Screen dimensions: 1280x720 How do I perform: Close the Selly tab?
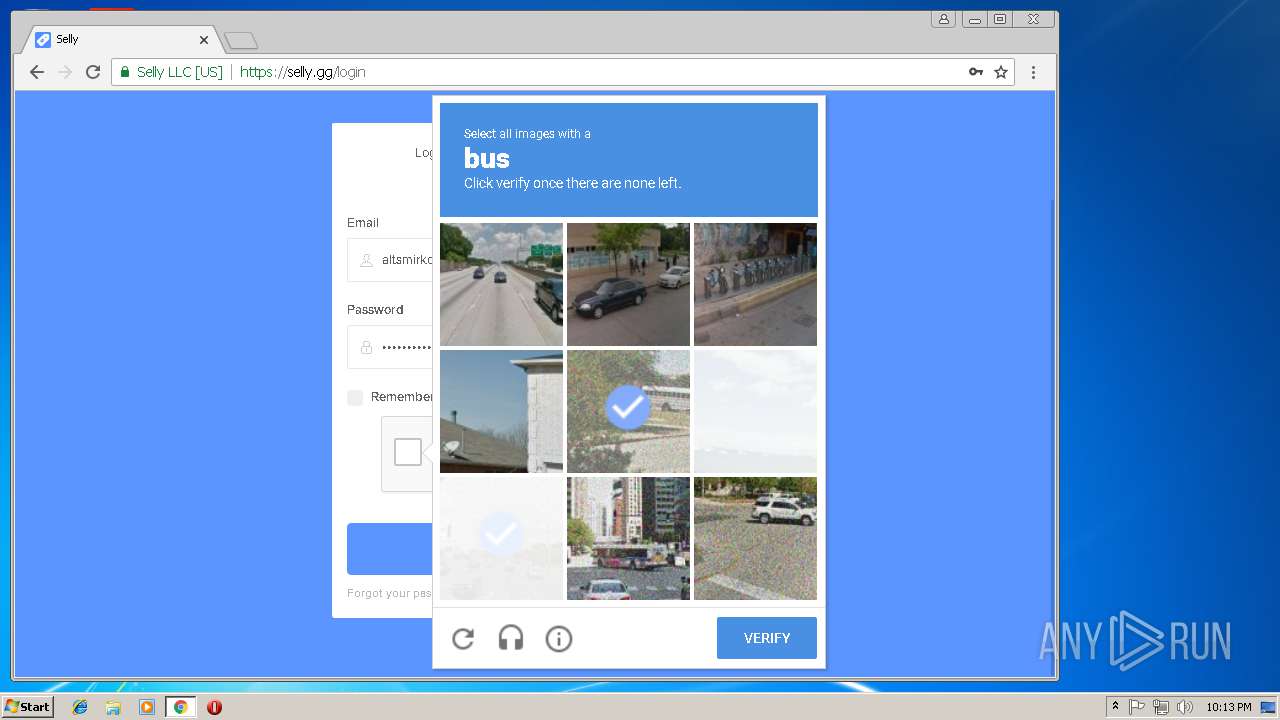pos(204,40)
